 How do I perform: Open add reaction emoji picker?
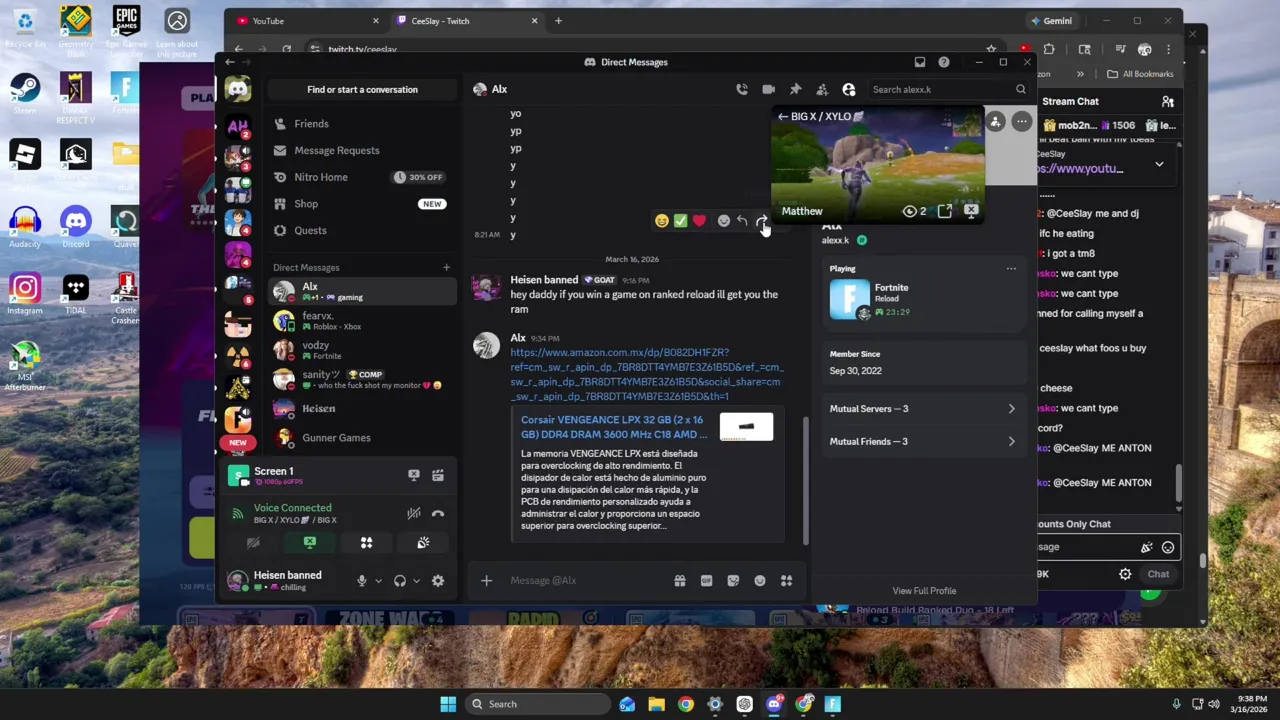[x=724, y=221]
